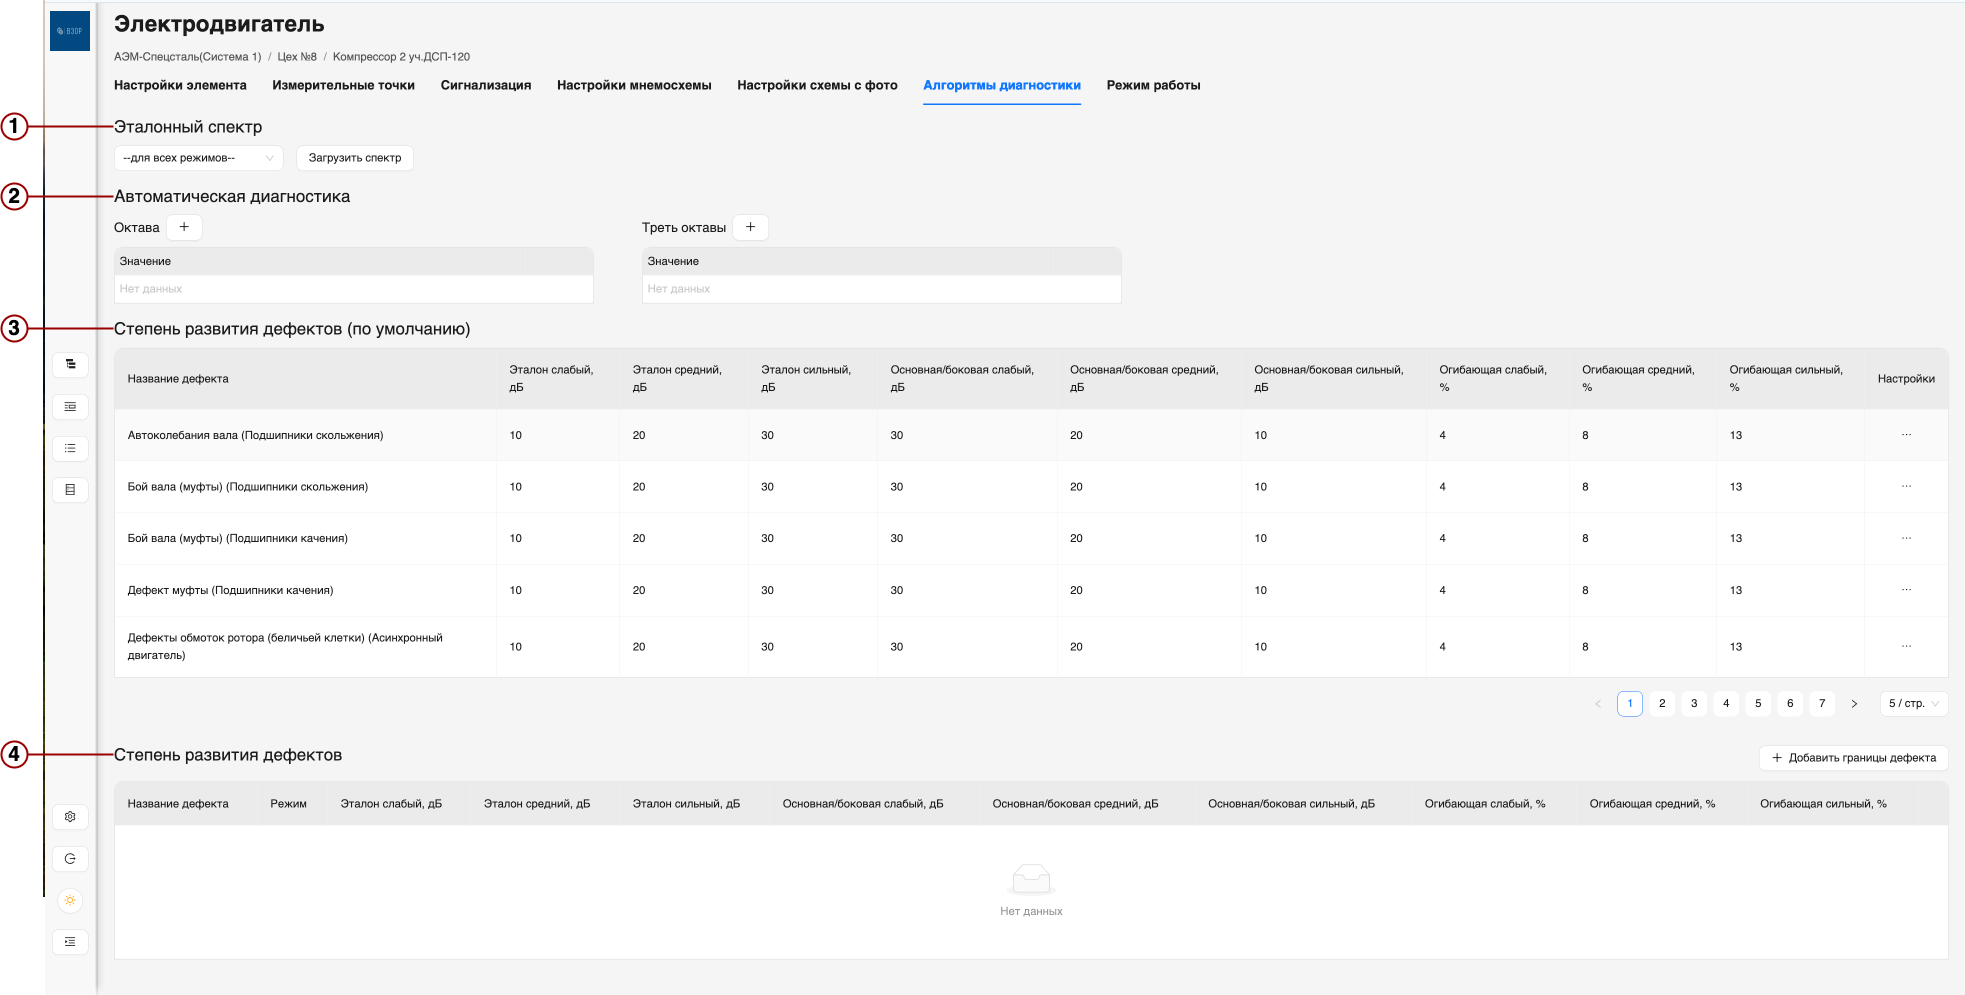This screenshot has width=1965, height=995.
Task: Add an Октава value with plus button
Action: click(x=184, y=227)
